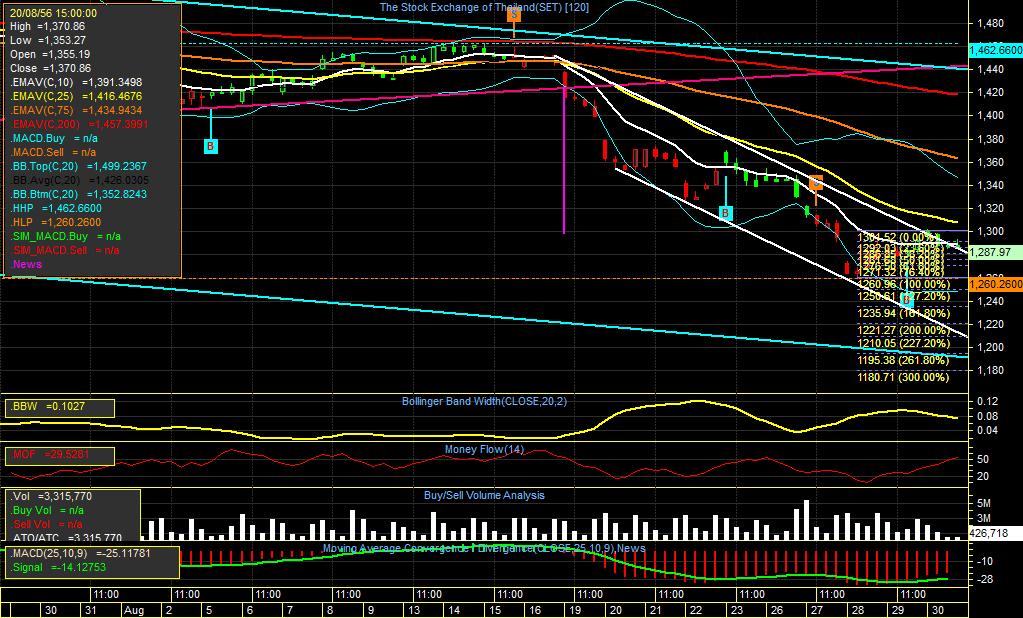This screenshot has height=618, width=1023.
Task: Click the .MACD.Buy = n/a legend entry
Action: (53, 138)
